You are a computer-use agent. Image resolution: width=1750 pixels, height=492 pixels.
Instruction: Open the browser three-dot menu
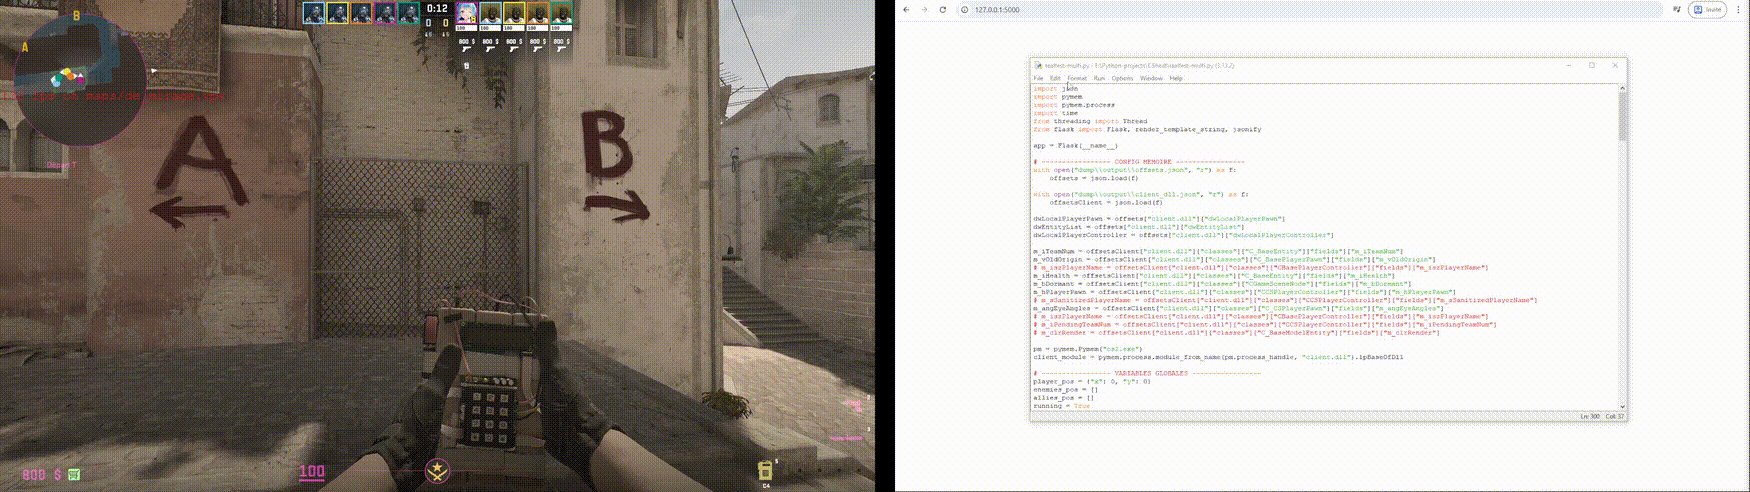pyautogui.click(x=1739, y=10)
